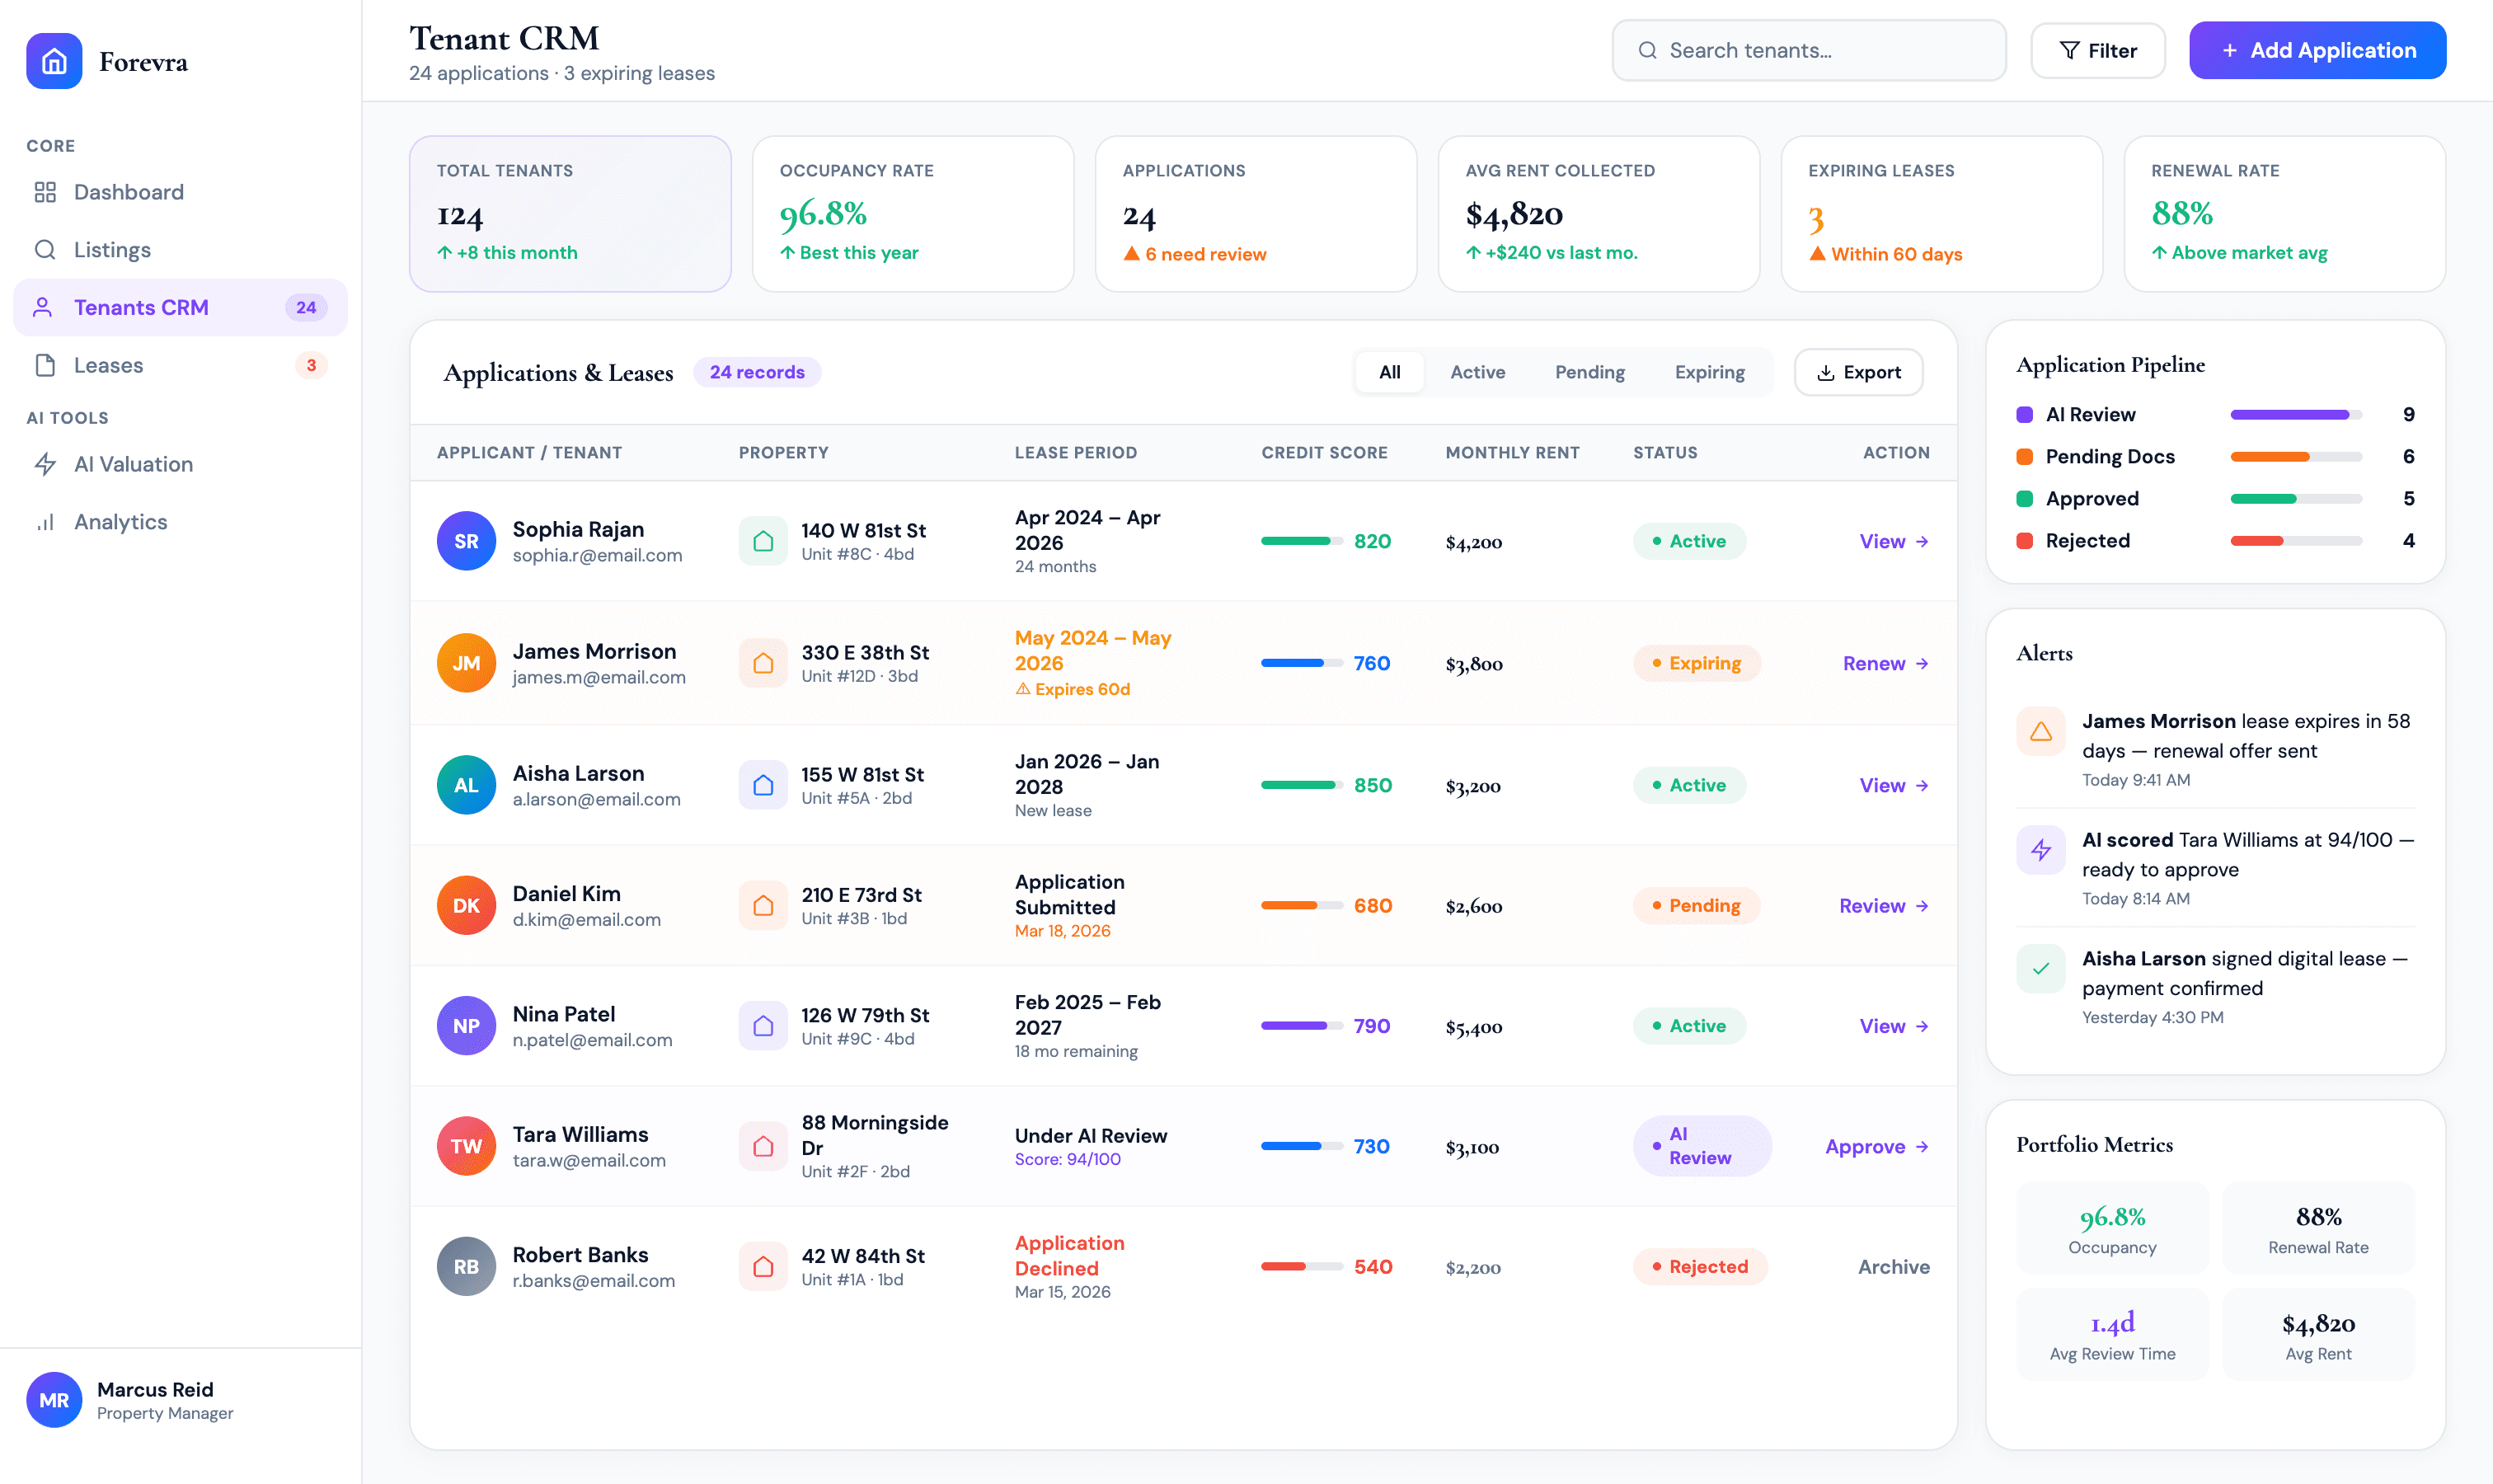Viewport: 2493px width, 1484px height.
Task: Select the Expiring filter tab
Action: click(1709, 372)
